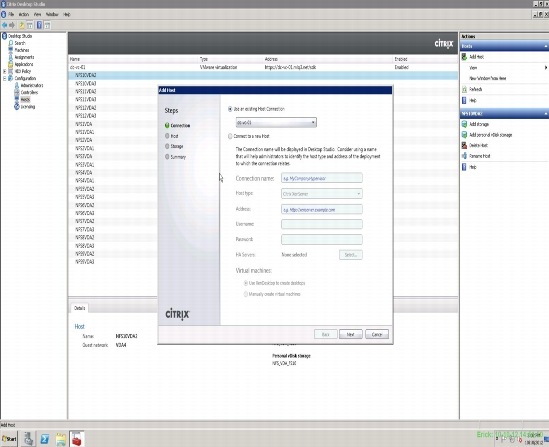The height and width of the screenshot is (447, 549).
Task: Open the Assignments node in the tree
Action: point(24,57)
